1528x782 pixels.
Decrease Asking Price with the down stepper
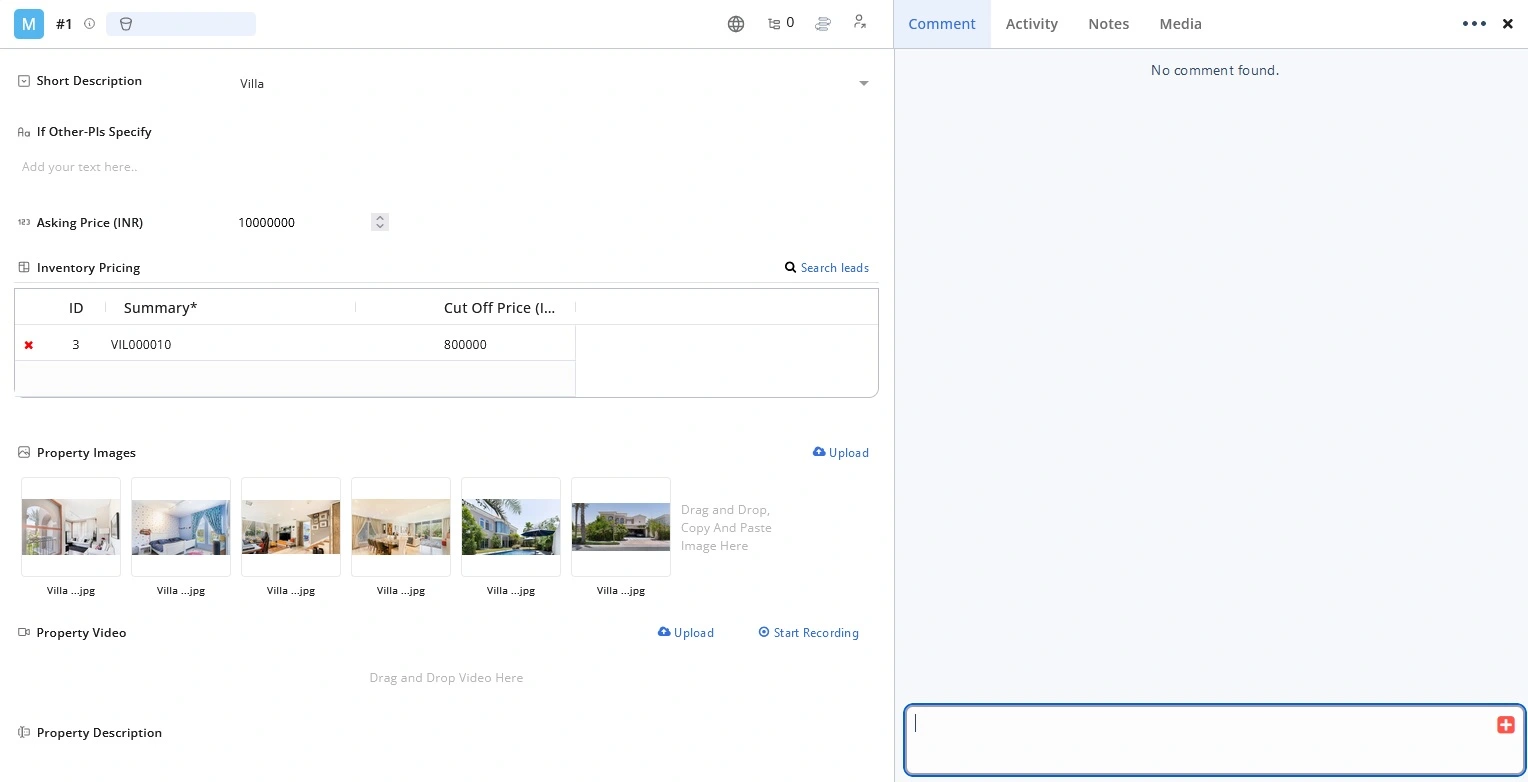tap(380, 227)
